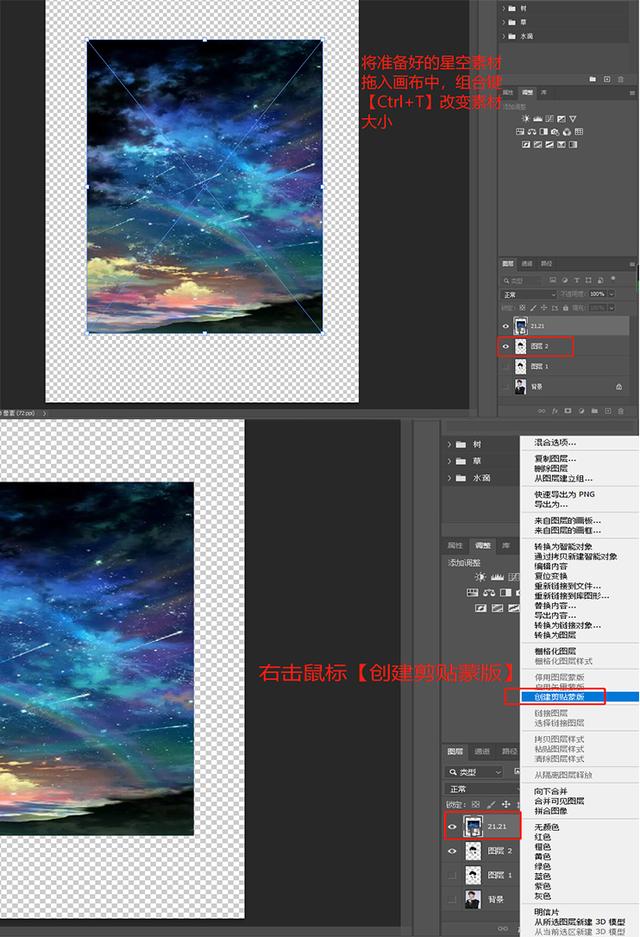Add a Color Lookup adjustment in upper screenshot
The height and width of the screenshot is (937, 640).
pyautogui.click(x=579, y=131)
